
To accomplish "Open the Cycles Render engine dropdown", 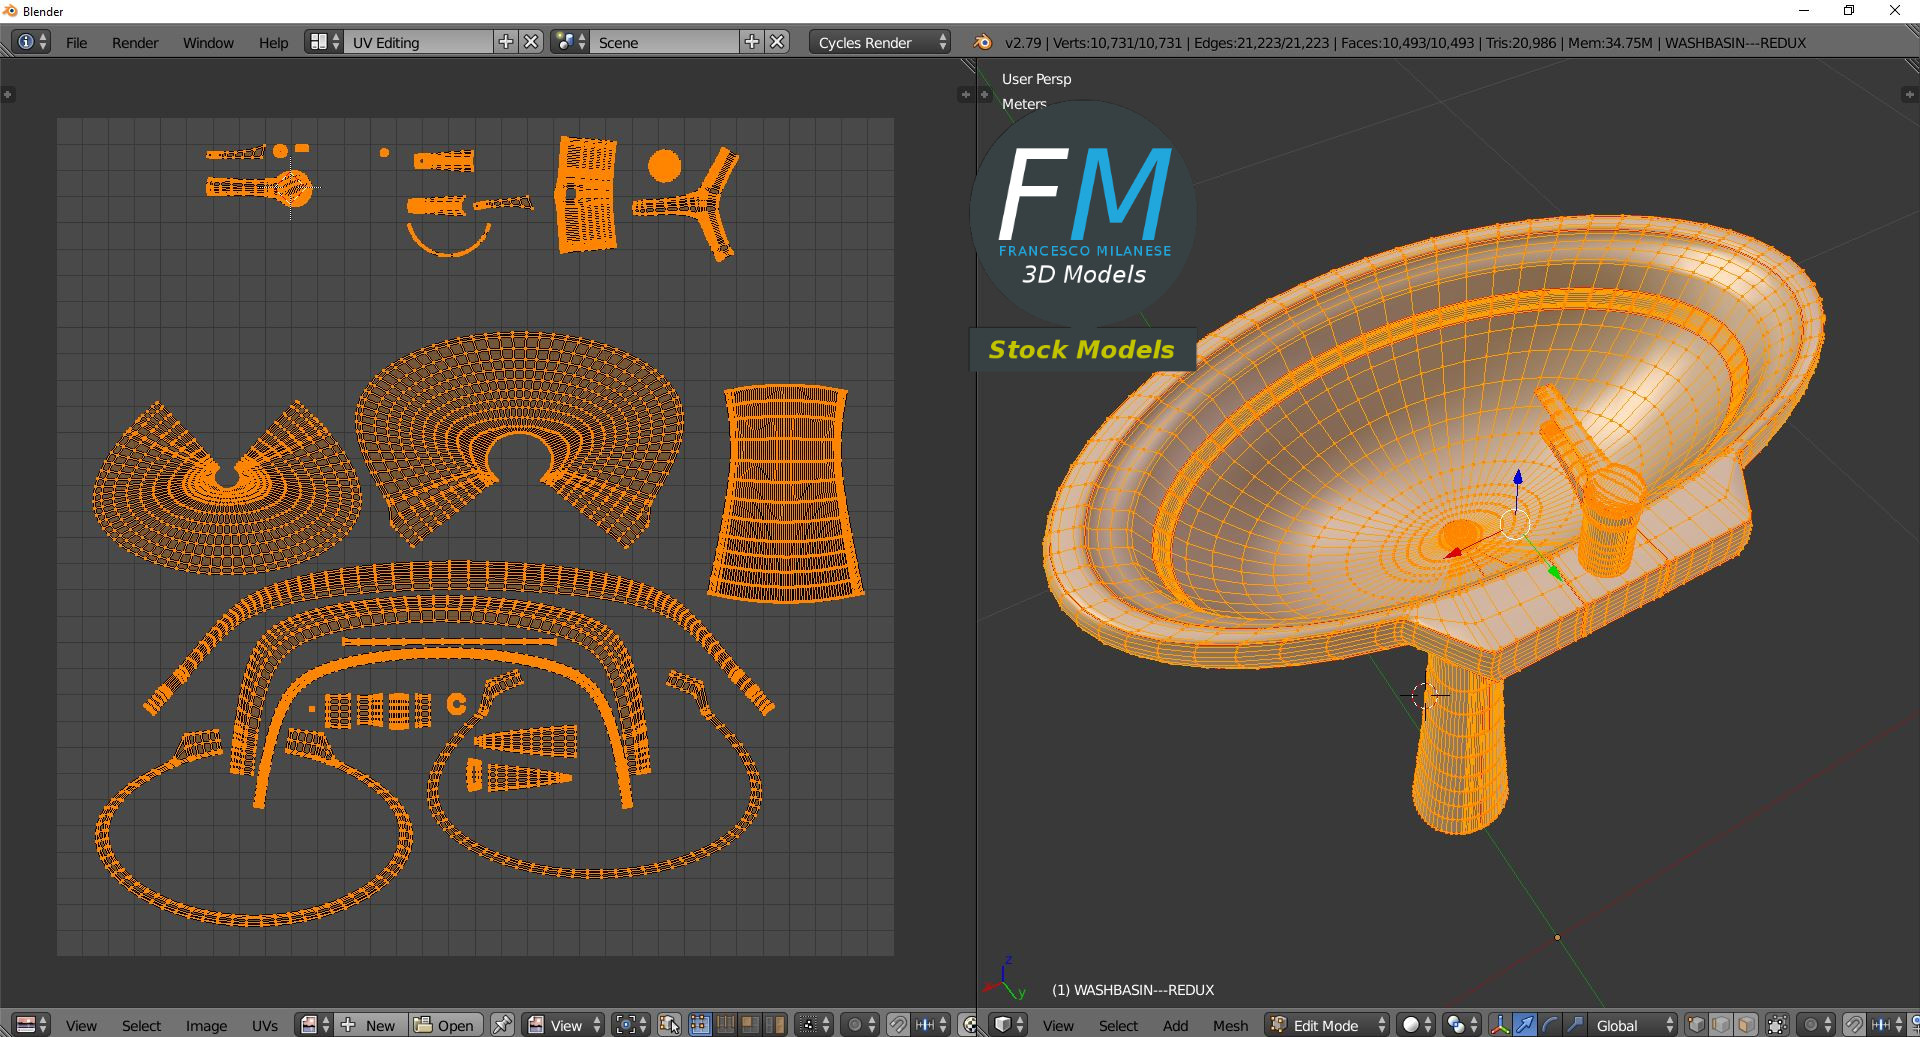I will [x=880, y=42].
